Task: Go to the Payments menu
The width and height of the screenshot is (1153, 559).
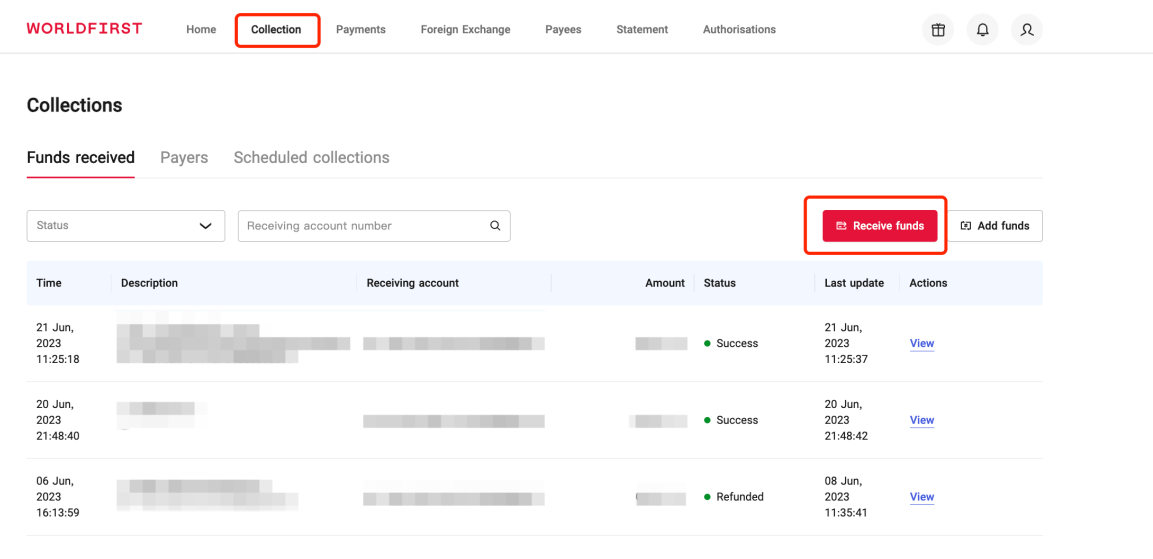Action: coord(361,30)
